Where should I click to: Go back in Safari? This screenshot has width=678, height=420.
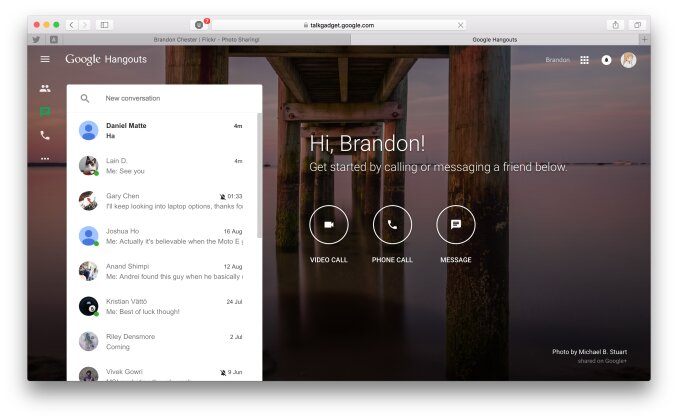72,25
